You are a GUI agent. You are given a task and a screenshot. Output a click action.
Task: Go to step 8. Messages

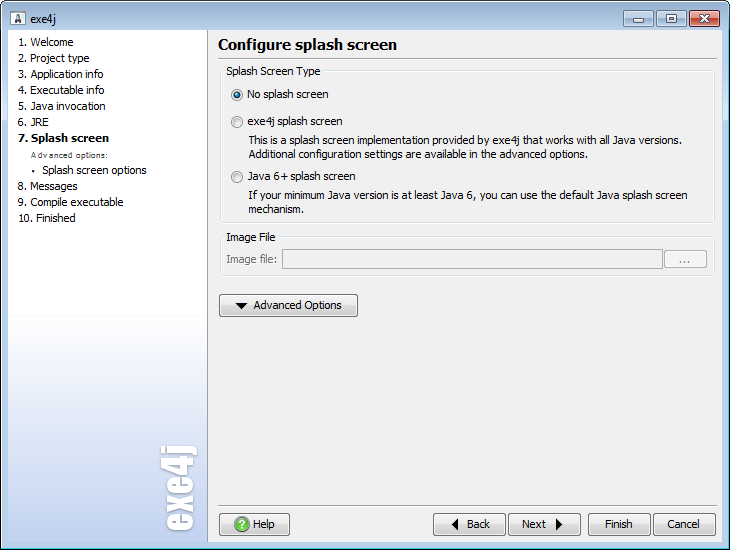47,186
